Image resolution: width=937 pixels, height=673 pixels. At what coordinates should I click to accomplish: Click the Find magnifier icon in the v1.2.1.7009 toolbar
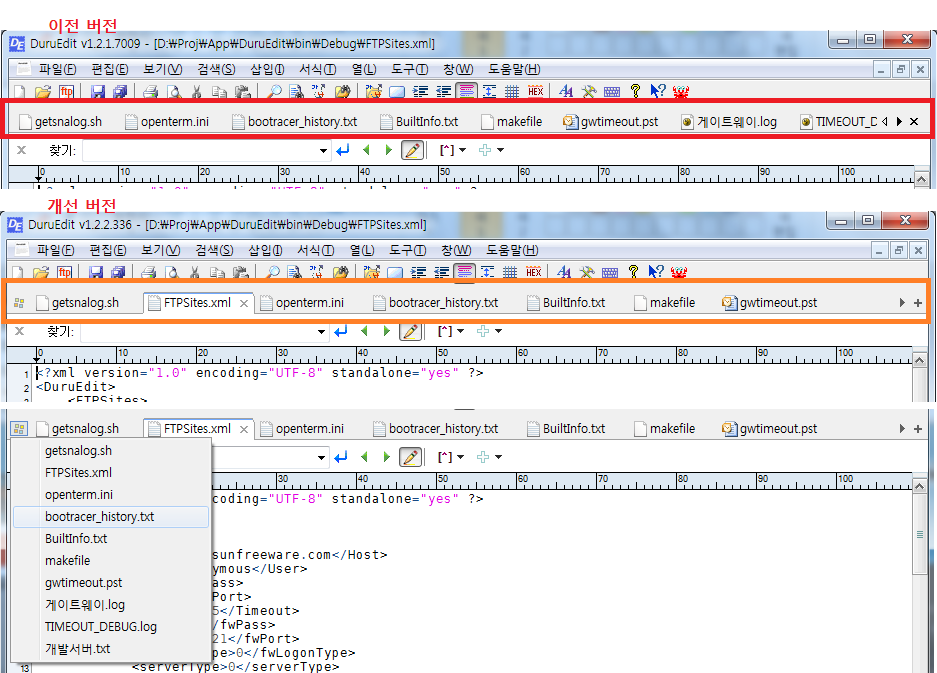274,91
